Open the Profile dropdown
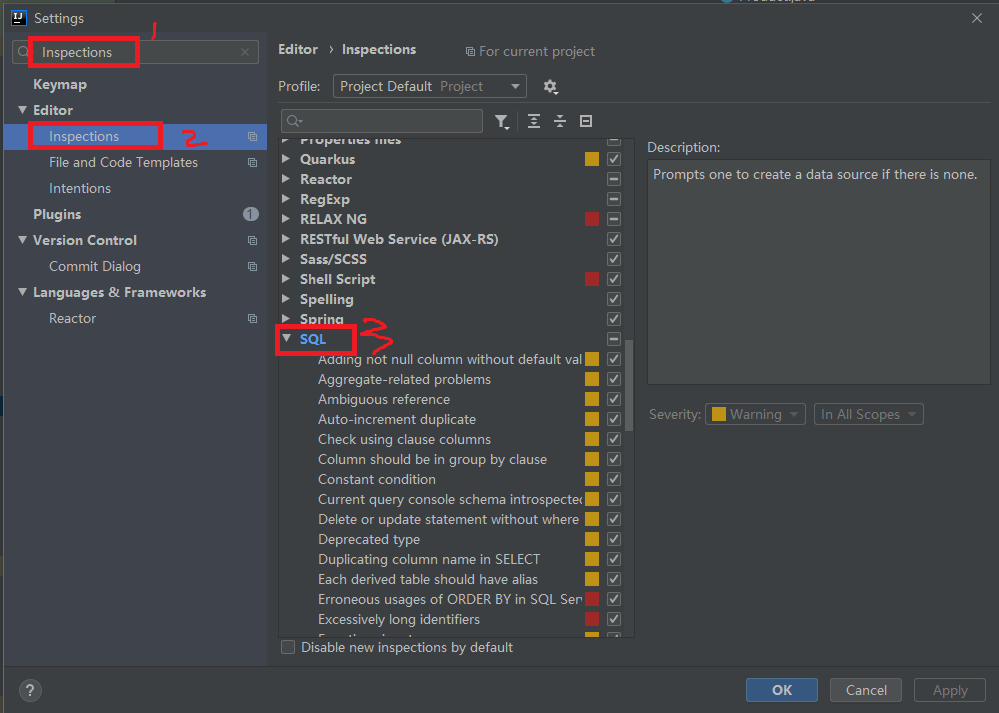This screenshot has width=999, height=713. (429, 87)
